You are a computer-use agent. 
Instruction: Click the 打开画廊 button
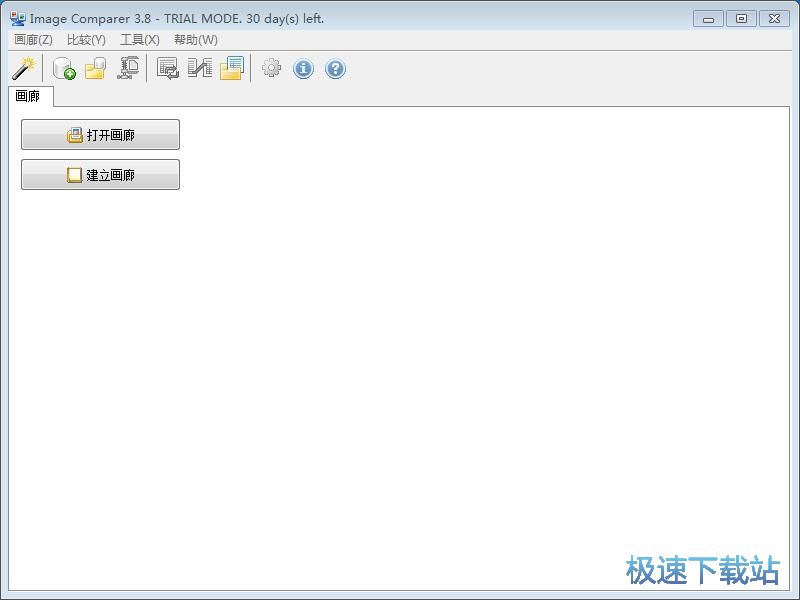point(101,135)
